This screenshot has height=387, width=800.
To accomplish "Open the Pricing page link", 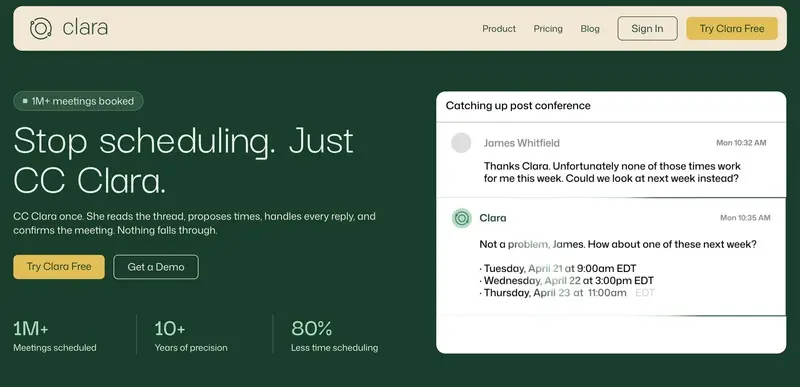I will pos(548,29).
